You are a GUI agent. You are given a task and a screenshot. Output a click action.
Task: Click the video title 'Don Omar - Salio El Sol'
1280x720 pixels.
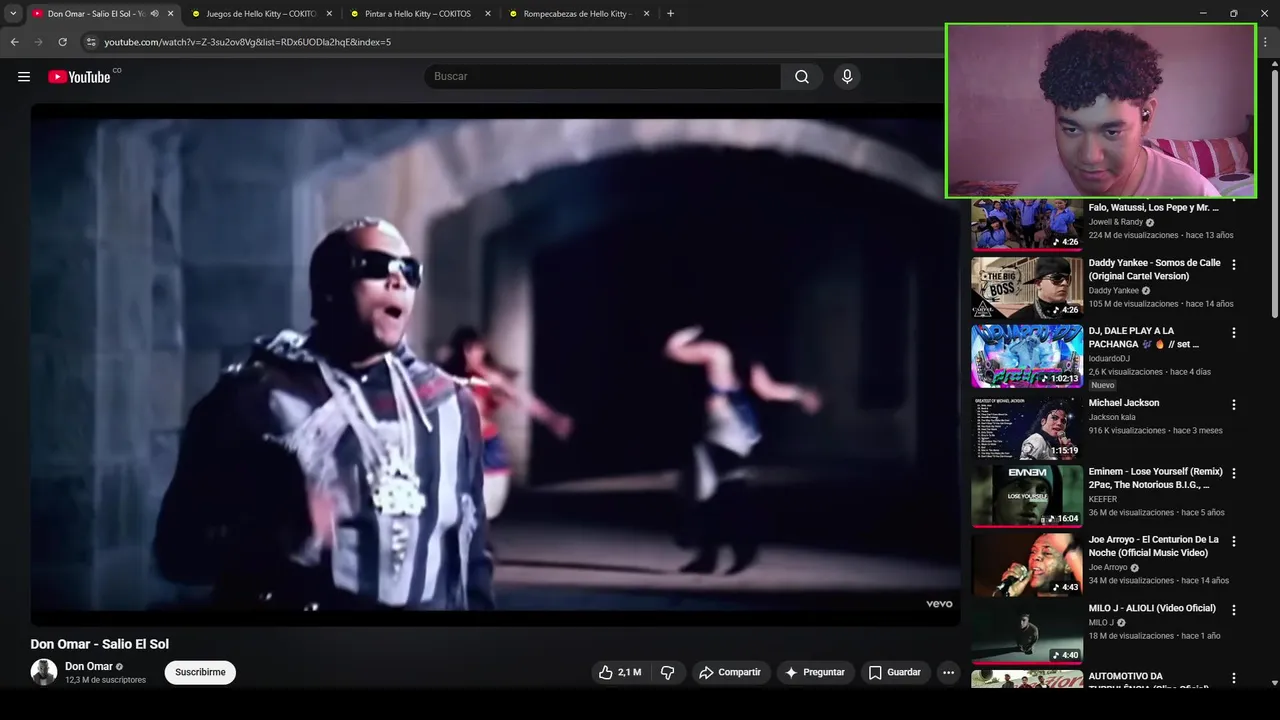(100, 644)
